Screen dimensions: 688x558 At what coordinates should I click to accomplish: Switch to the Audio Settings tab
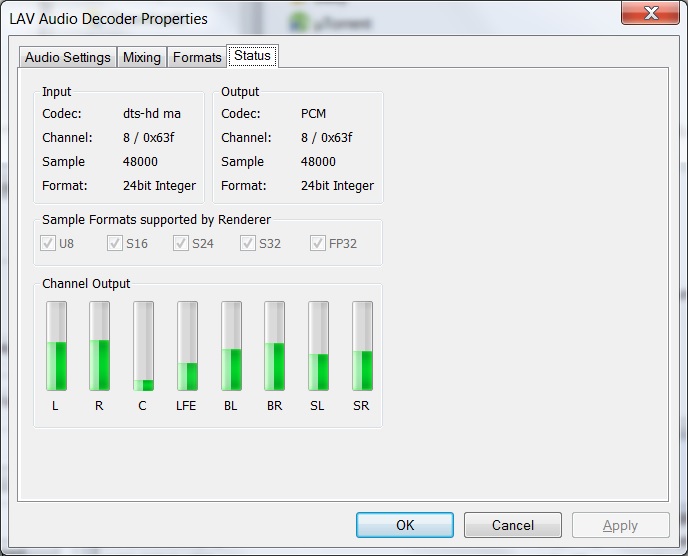[x=68, y=57]
